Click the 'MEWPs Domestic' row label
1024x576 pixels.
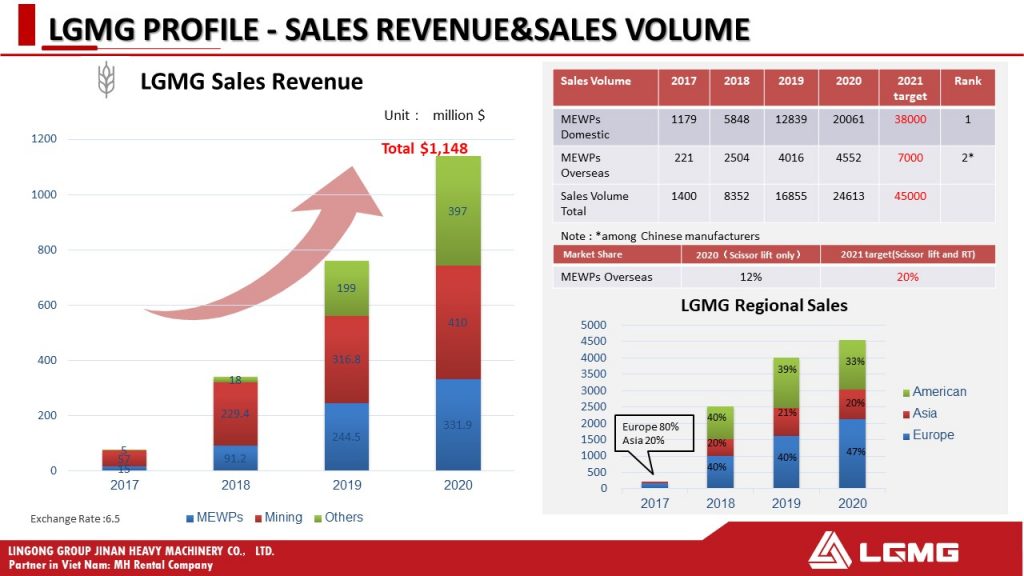click(x=584, y=127)
